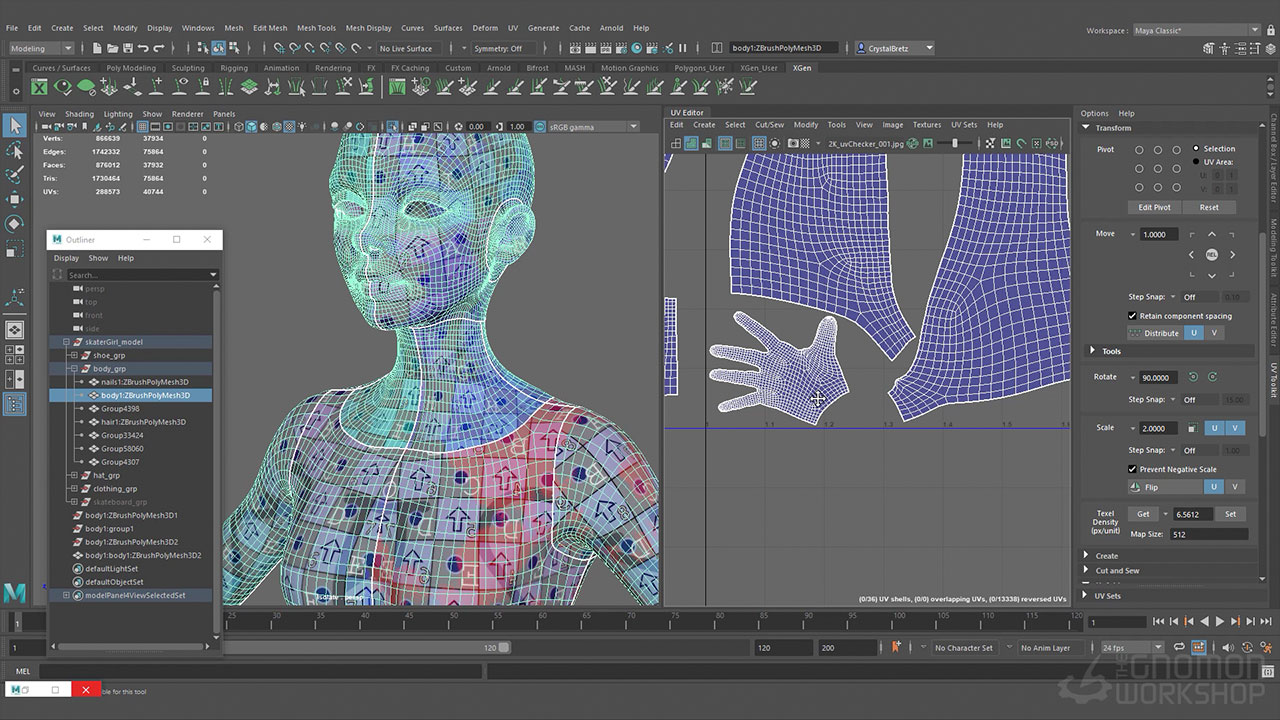
Task: Click the texel density Get button
Action: click(x=1143, y=514)
